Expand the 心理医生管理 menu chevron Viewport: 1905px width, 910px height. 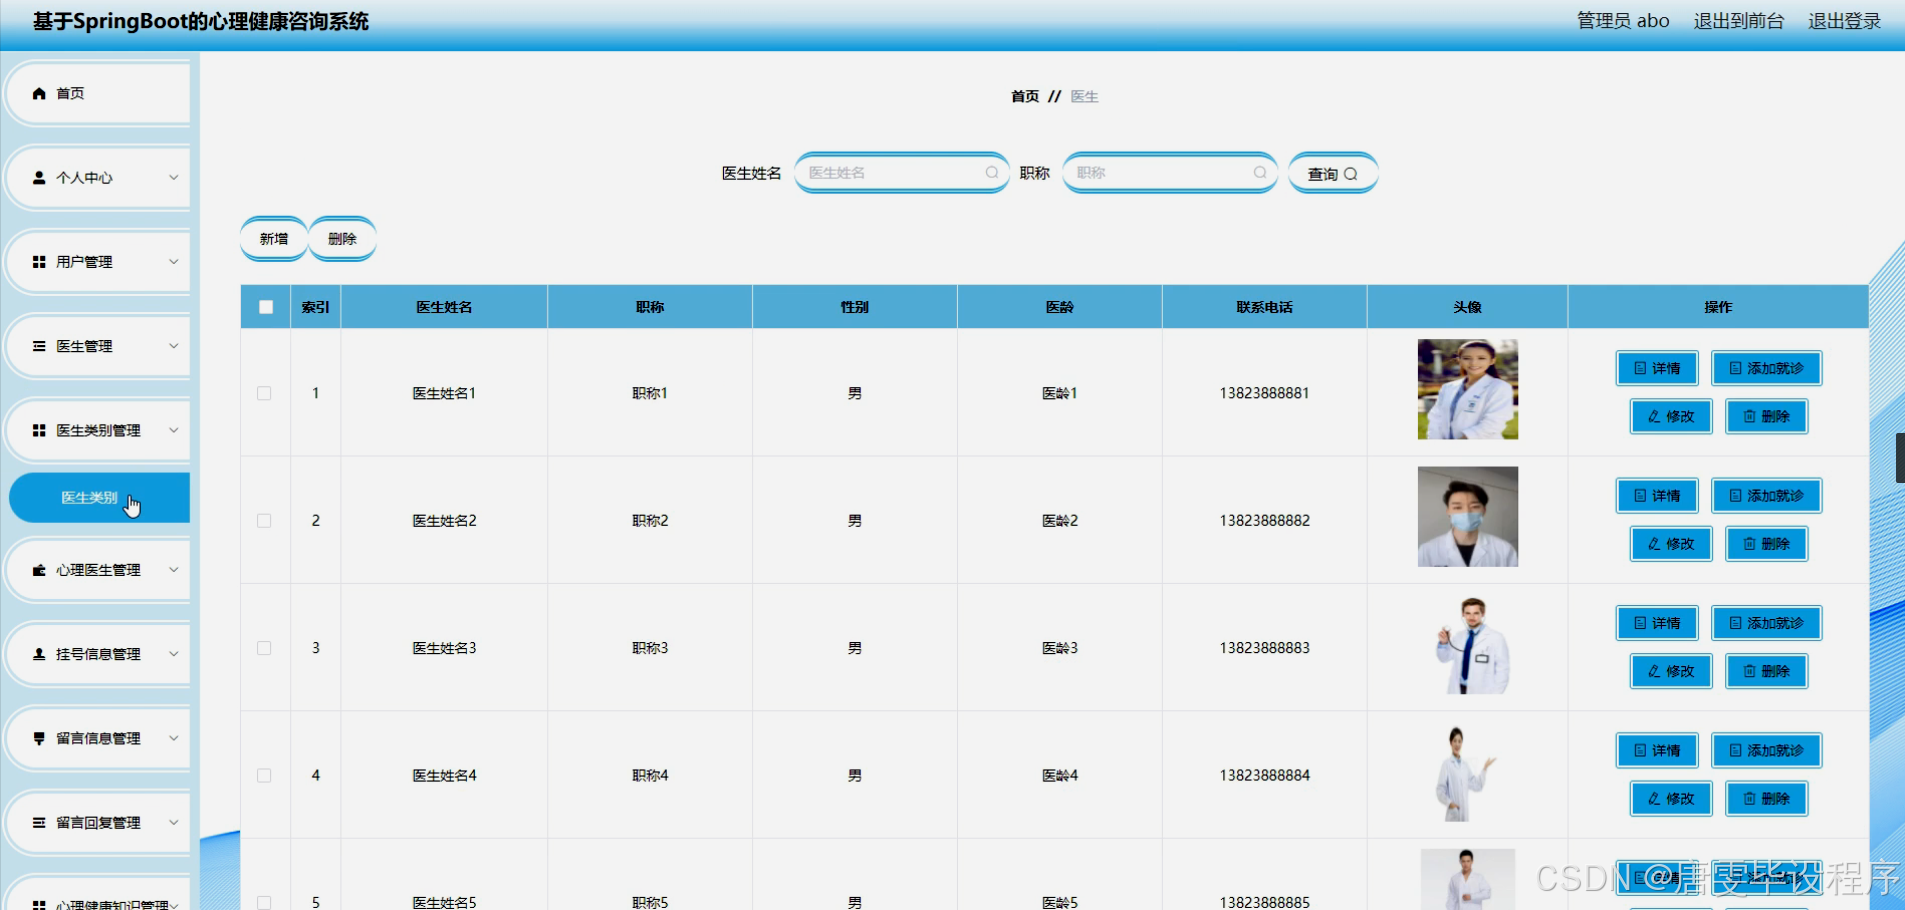pyautogui.click(x=173, y=570)
